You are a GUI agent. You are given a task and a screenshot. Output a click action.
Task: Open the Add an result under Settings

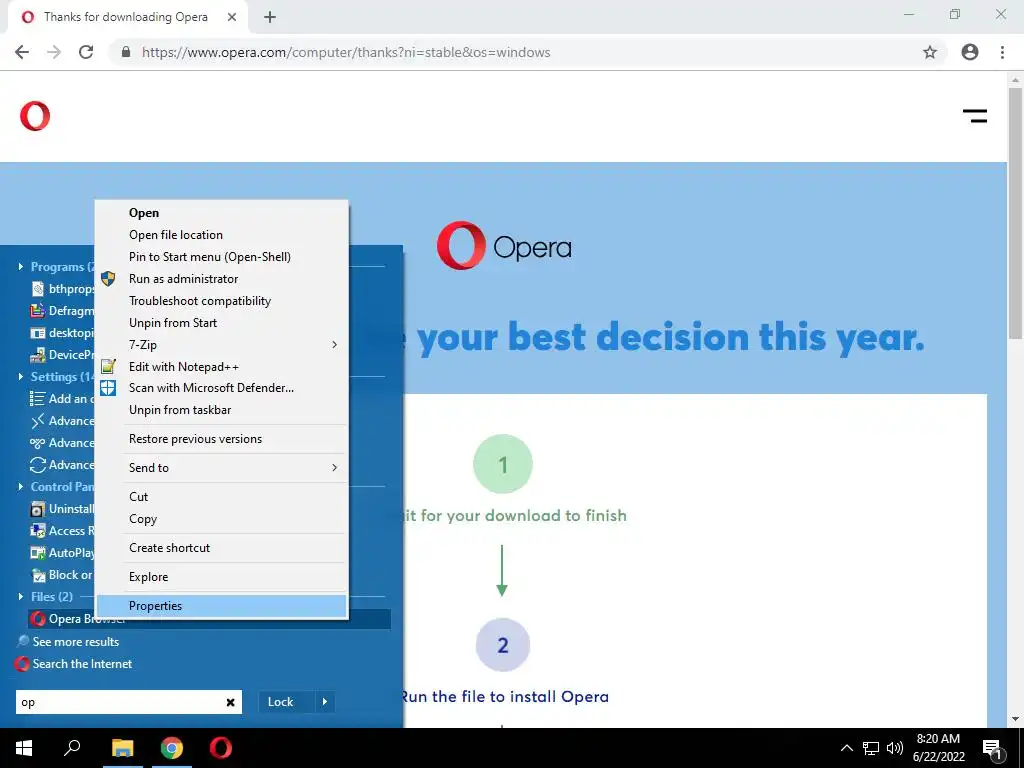(62, 399)
